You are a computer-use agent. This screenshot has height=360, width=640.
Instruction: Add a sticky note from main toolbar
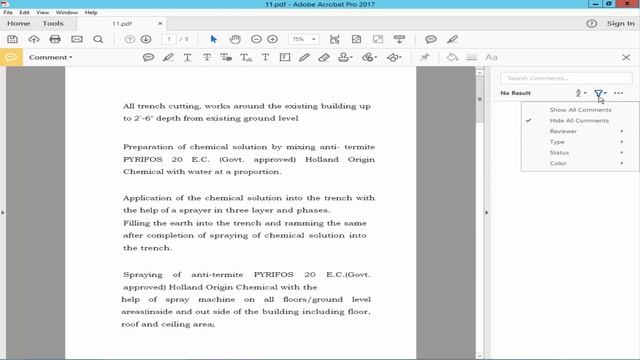(431, 39)
